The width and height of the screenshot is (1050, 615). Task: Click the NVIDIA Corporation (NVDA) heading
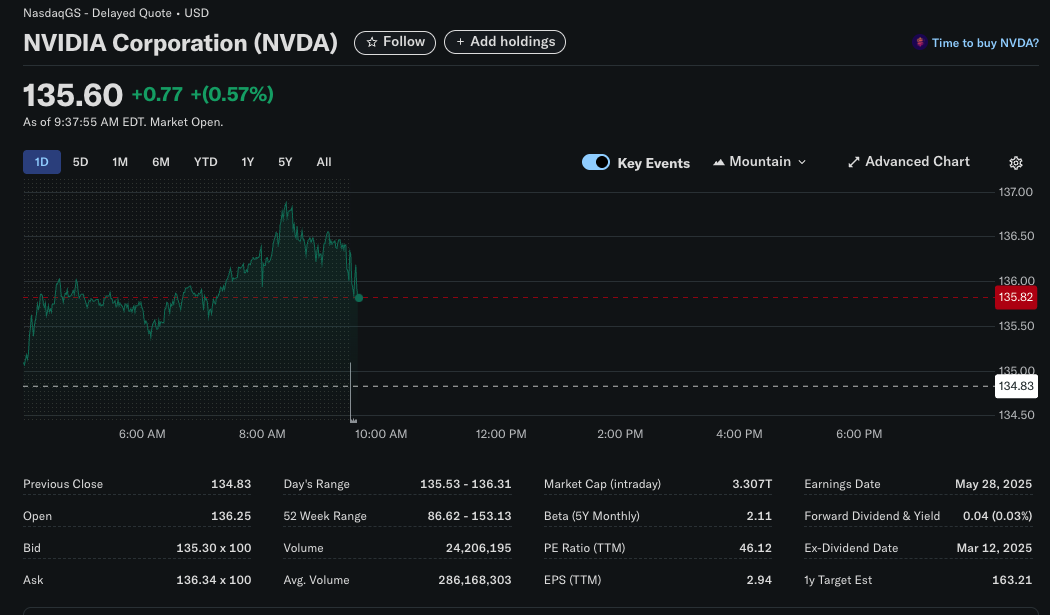[x=180, y=43]
